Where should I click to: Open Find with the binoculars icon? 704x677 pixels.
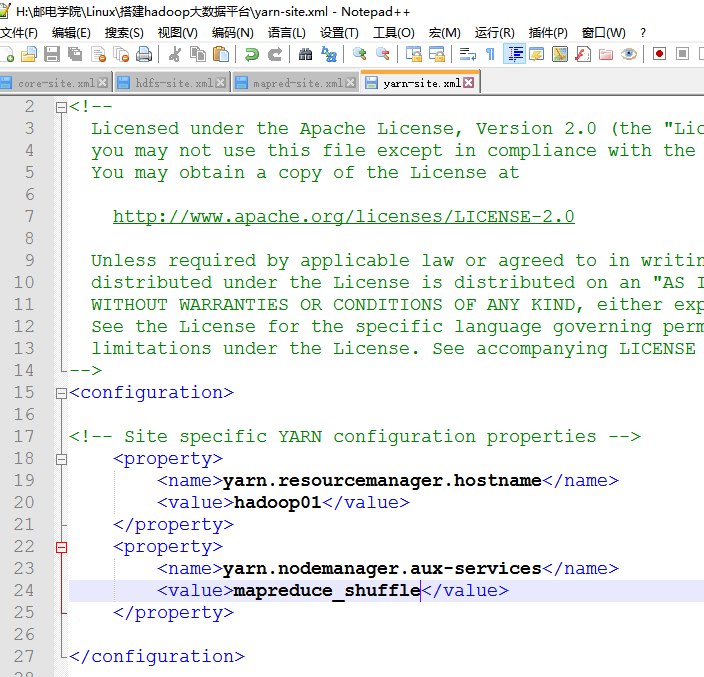305,54
